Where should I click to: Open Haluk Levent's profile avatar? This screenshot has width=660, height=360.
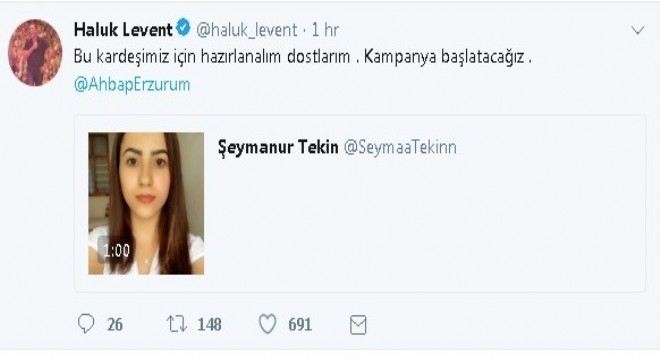(35, 53)
